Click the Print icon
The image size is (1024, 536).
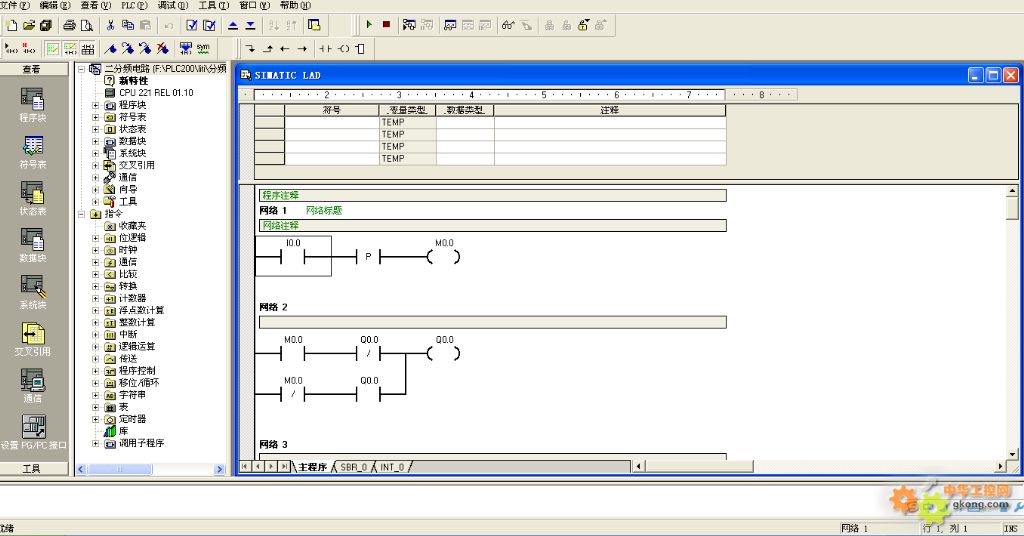click(69, 25)
